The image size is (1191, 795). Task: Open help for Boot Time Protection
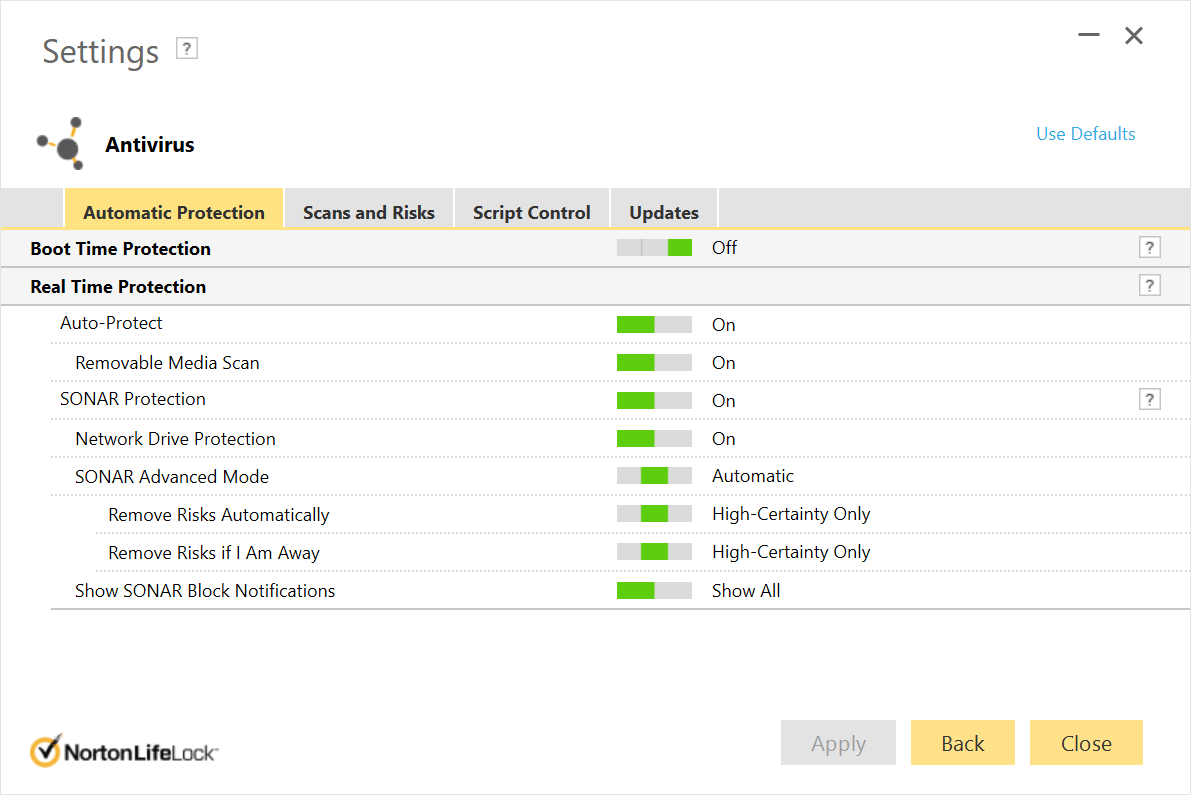[x=1149, y=248]
